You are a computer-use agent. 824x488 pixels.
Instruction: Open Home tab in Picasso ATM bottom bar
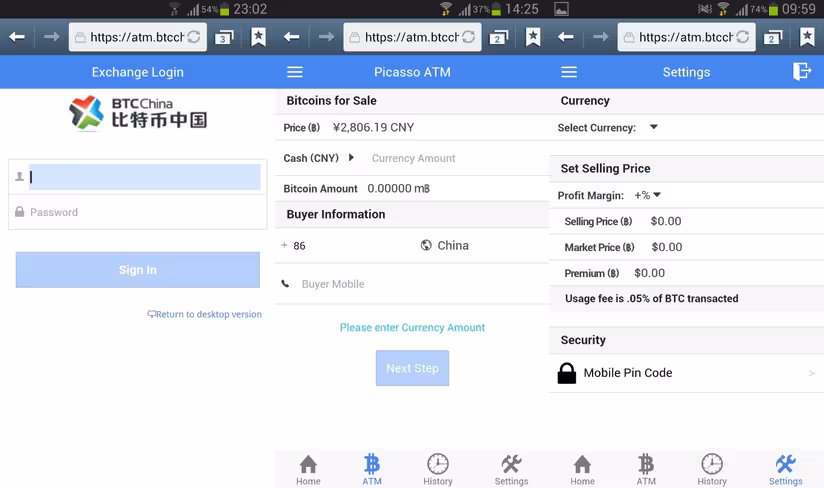click(x=308, y=470)
